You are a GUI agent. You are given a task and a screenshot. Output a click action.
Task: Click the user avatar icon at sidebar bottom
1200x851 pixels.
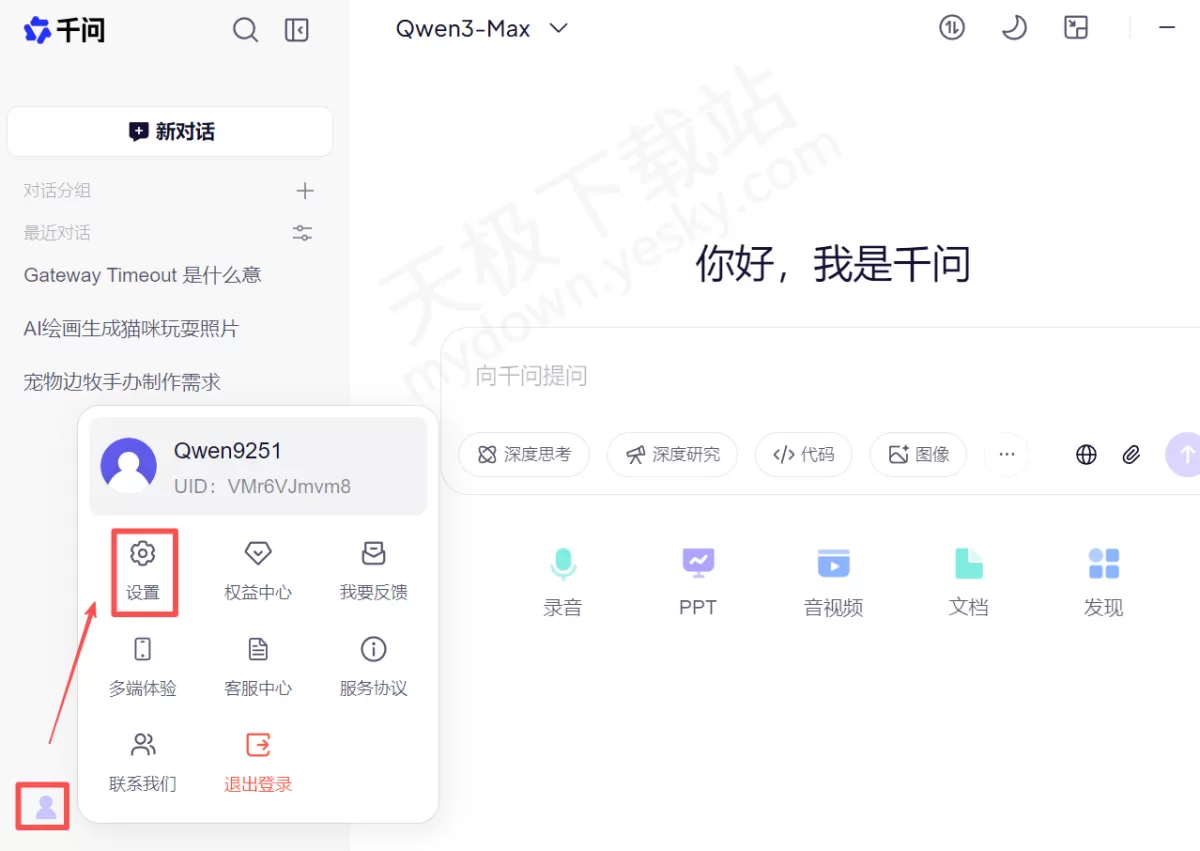[44, 806]
